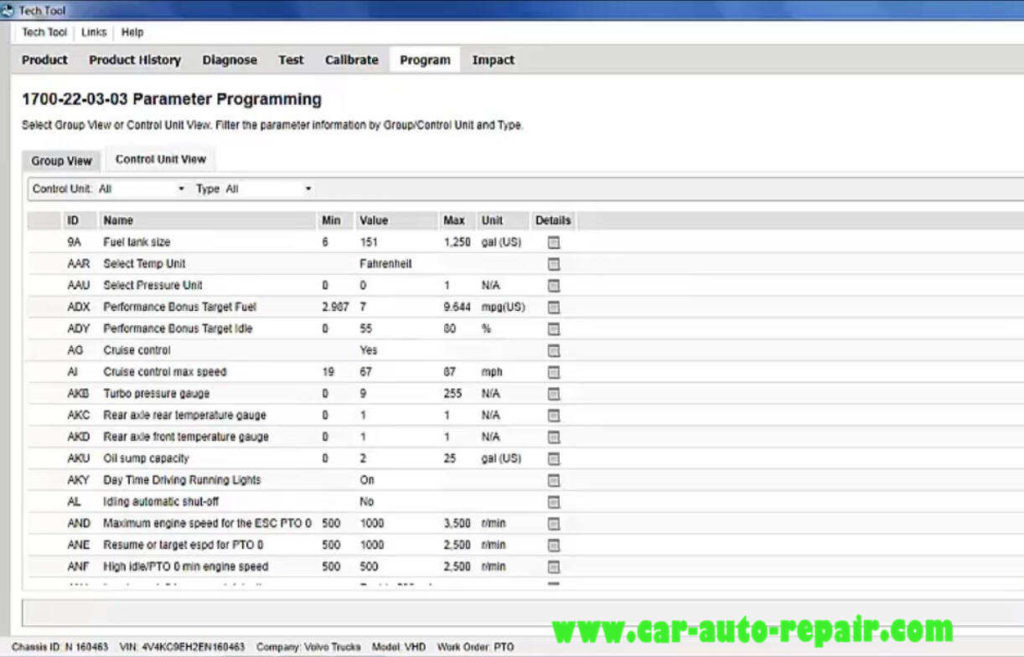Open the Calibrate tab
1024x657 pixels.
click(351, 60)
